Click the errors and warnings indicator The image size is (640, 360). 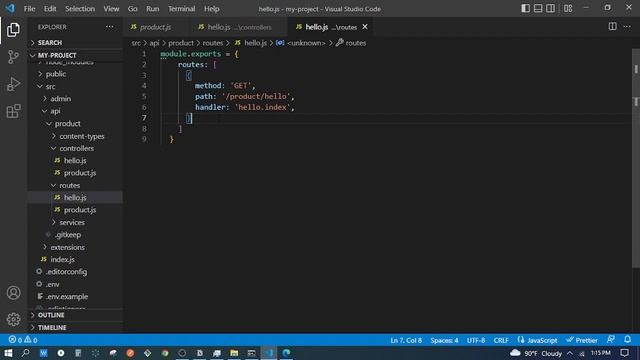[23, 340]
